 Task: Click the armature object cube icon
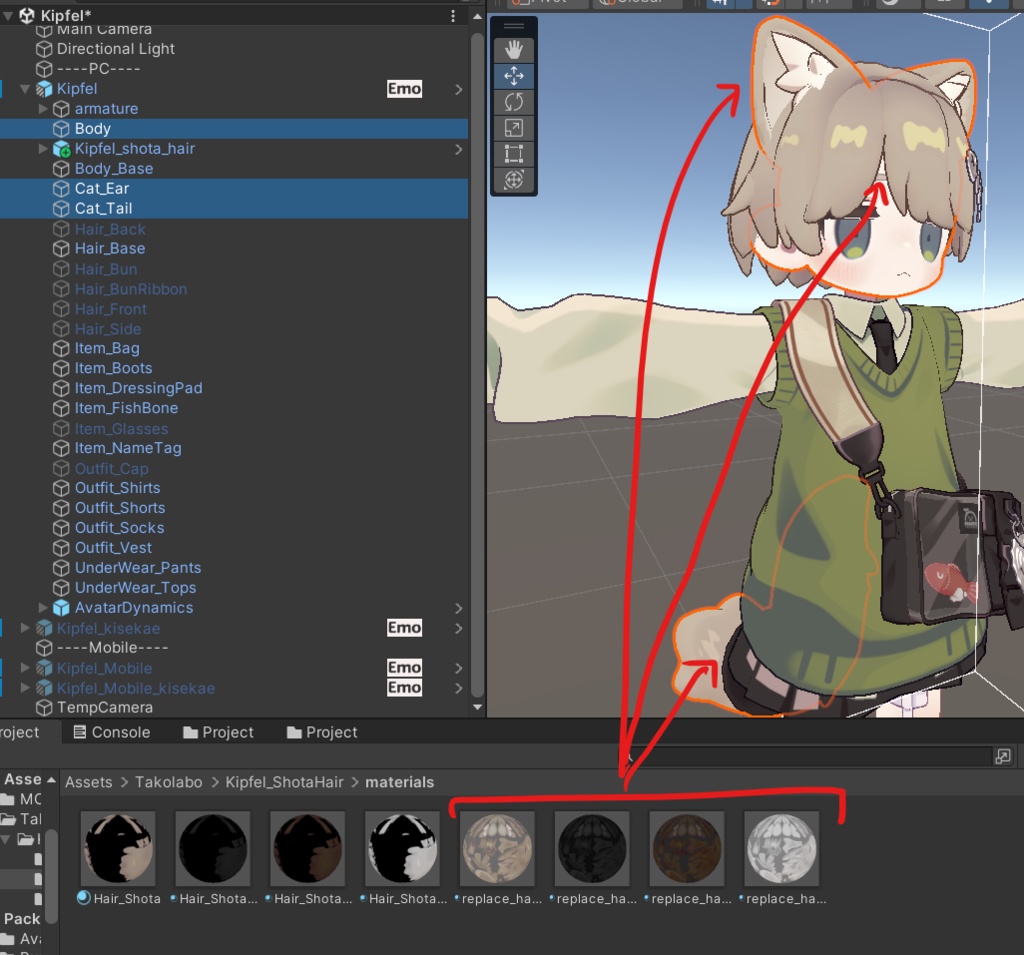click(61, 109)
